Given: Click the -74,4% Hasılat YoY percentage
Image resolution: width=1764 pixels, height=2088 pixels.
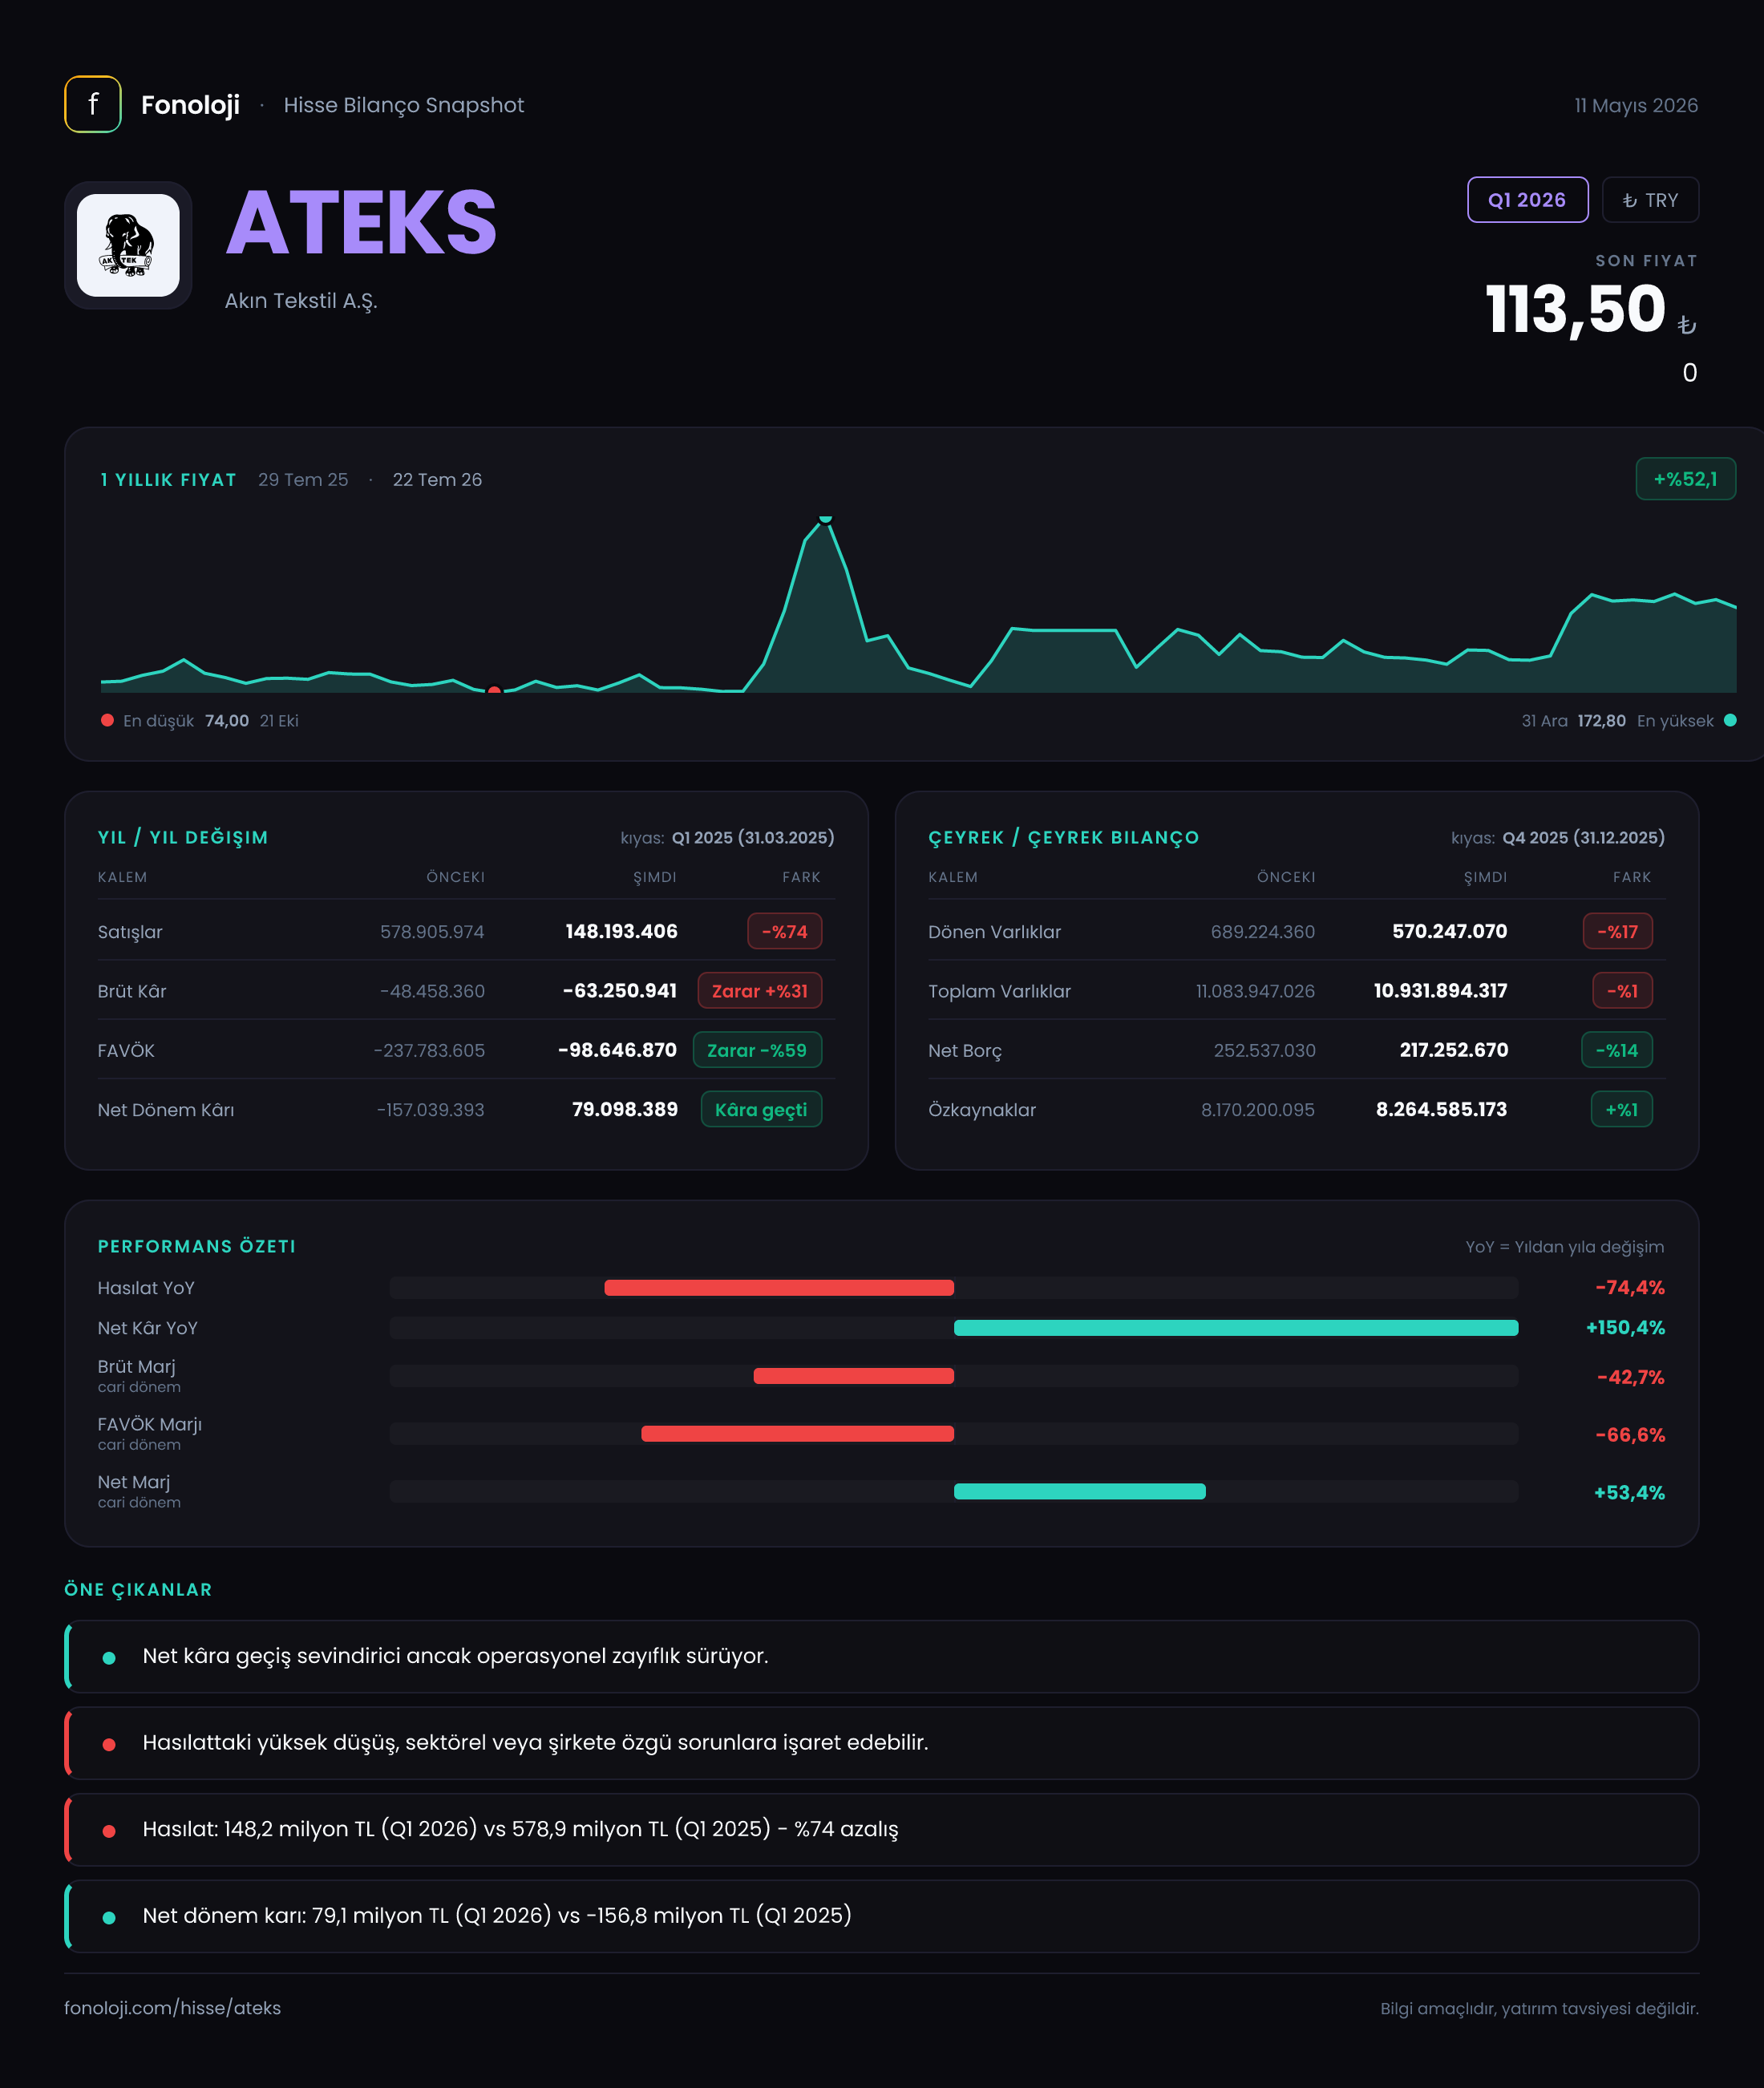Looking at the screenshot, I should click(x=1629, y=1288).
